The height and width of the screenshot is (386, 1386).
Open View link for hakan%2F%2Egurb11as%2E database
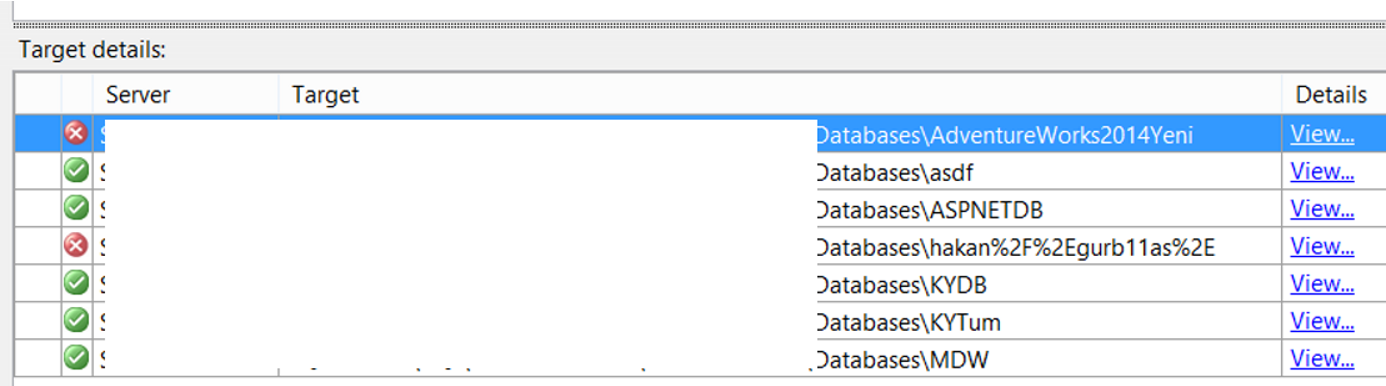click(1322, 247)
